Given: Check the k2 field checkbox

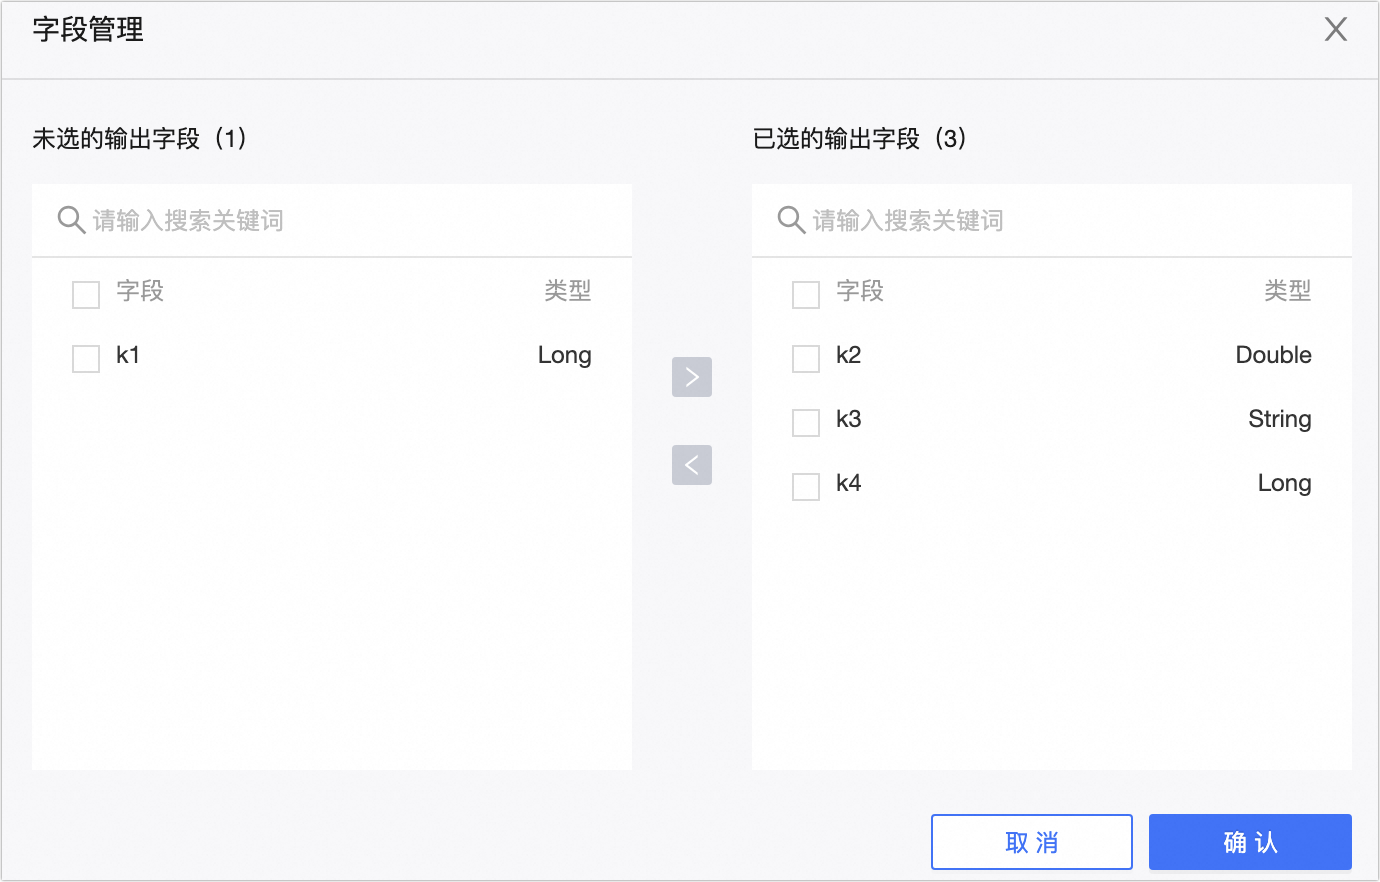Looking at the screenshot, I should [x=806, y=359].
